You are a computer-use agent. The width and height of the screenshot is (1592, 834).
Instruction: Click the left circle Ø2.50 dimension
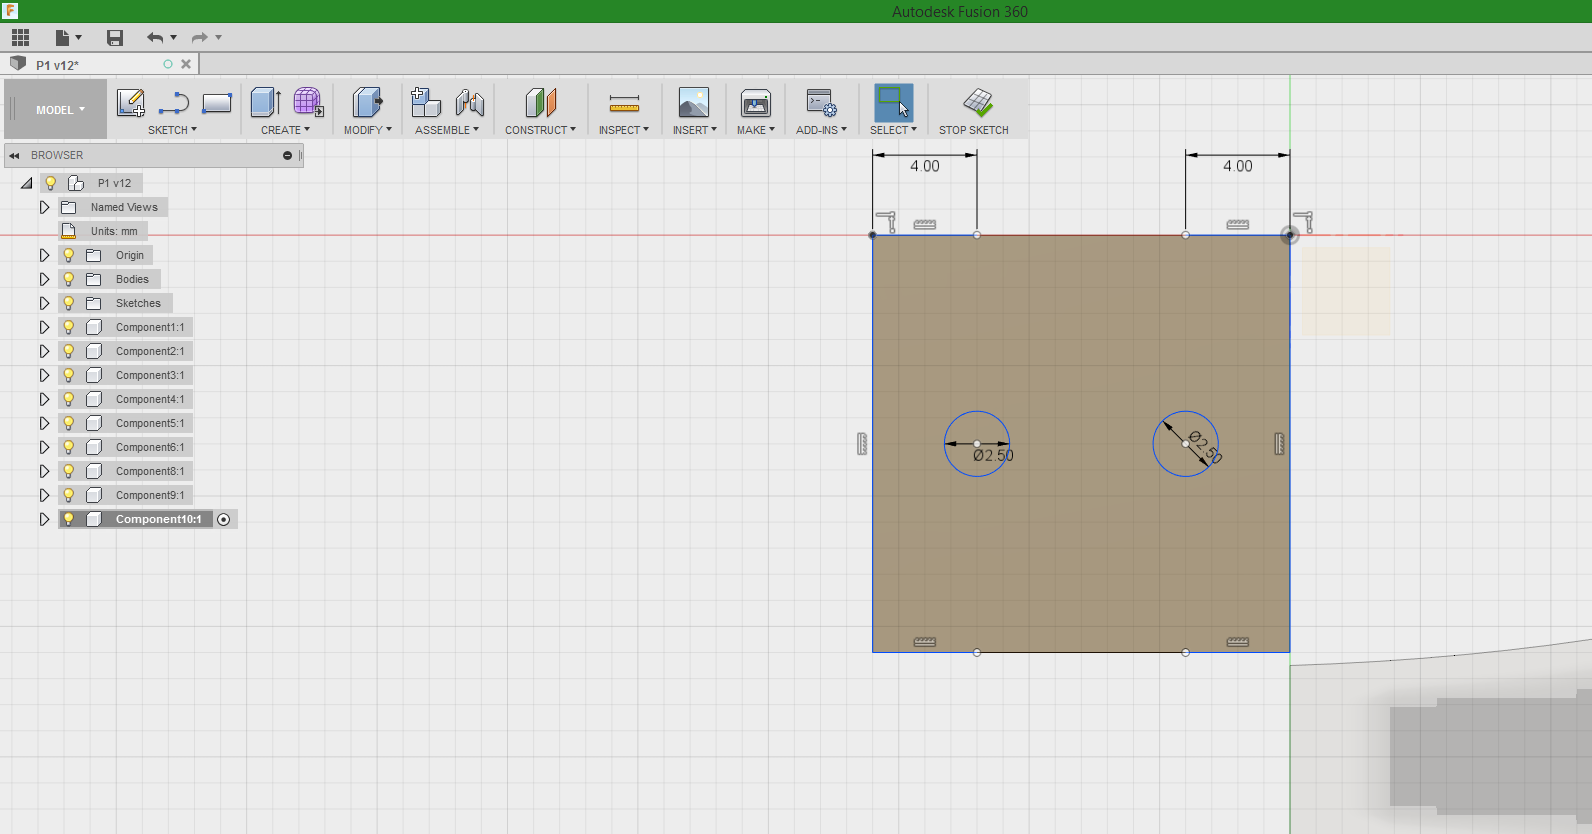[993, 455]
